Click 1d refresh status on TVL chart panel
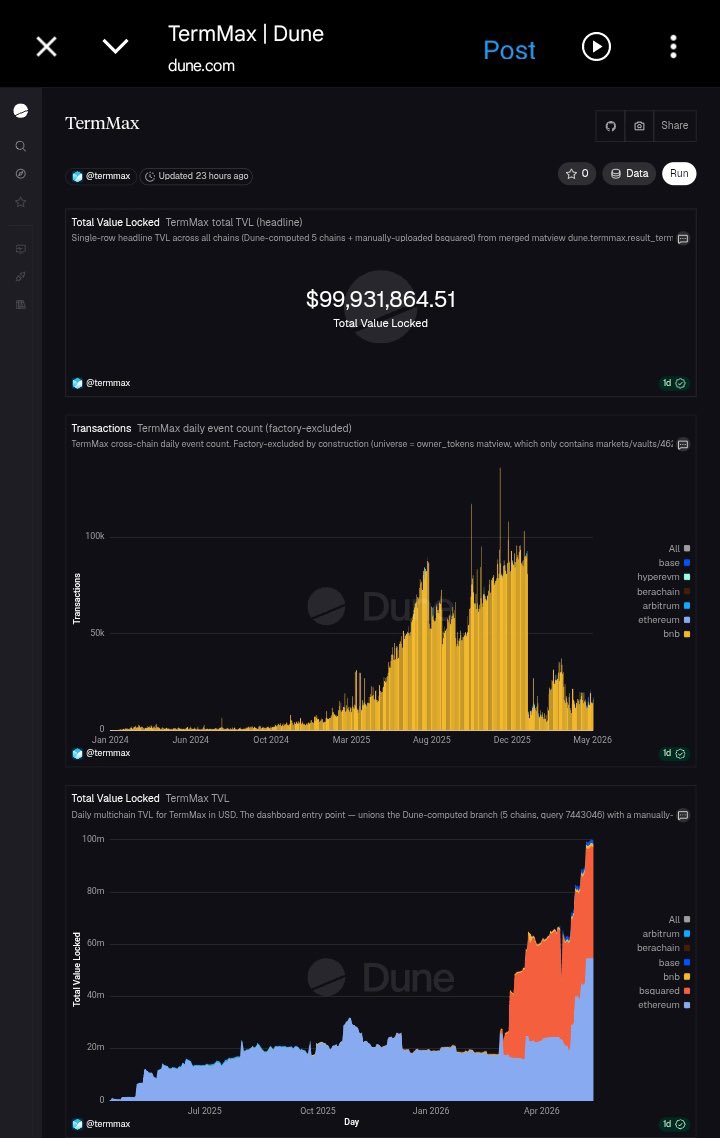The height and width of the screenshot is (1138, 720). 674,1124
